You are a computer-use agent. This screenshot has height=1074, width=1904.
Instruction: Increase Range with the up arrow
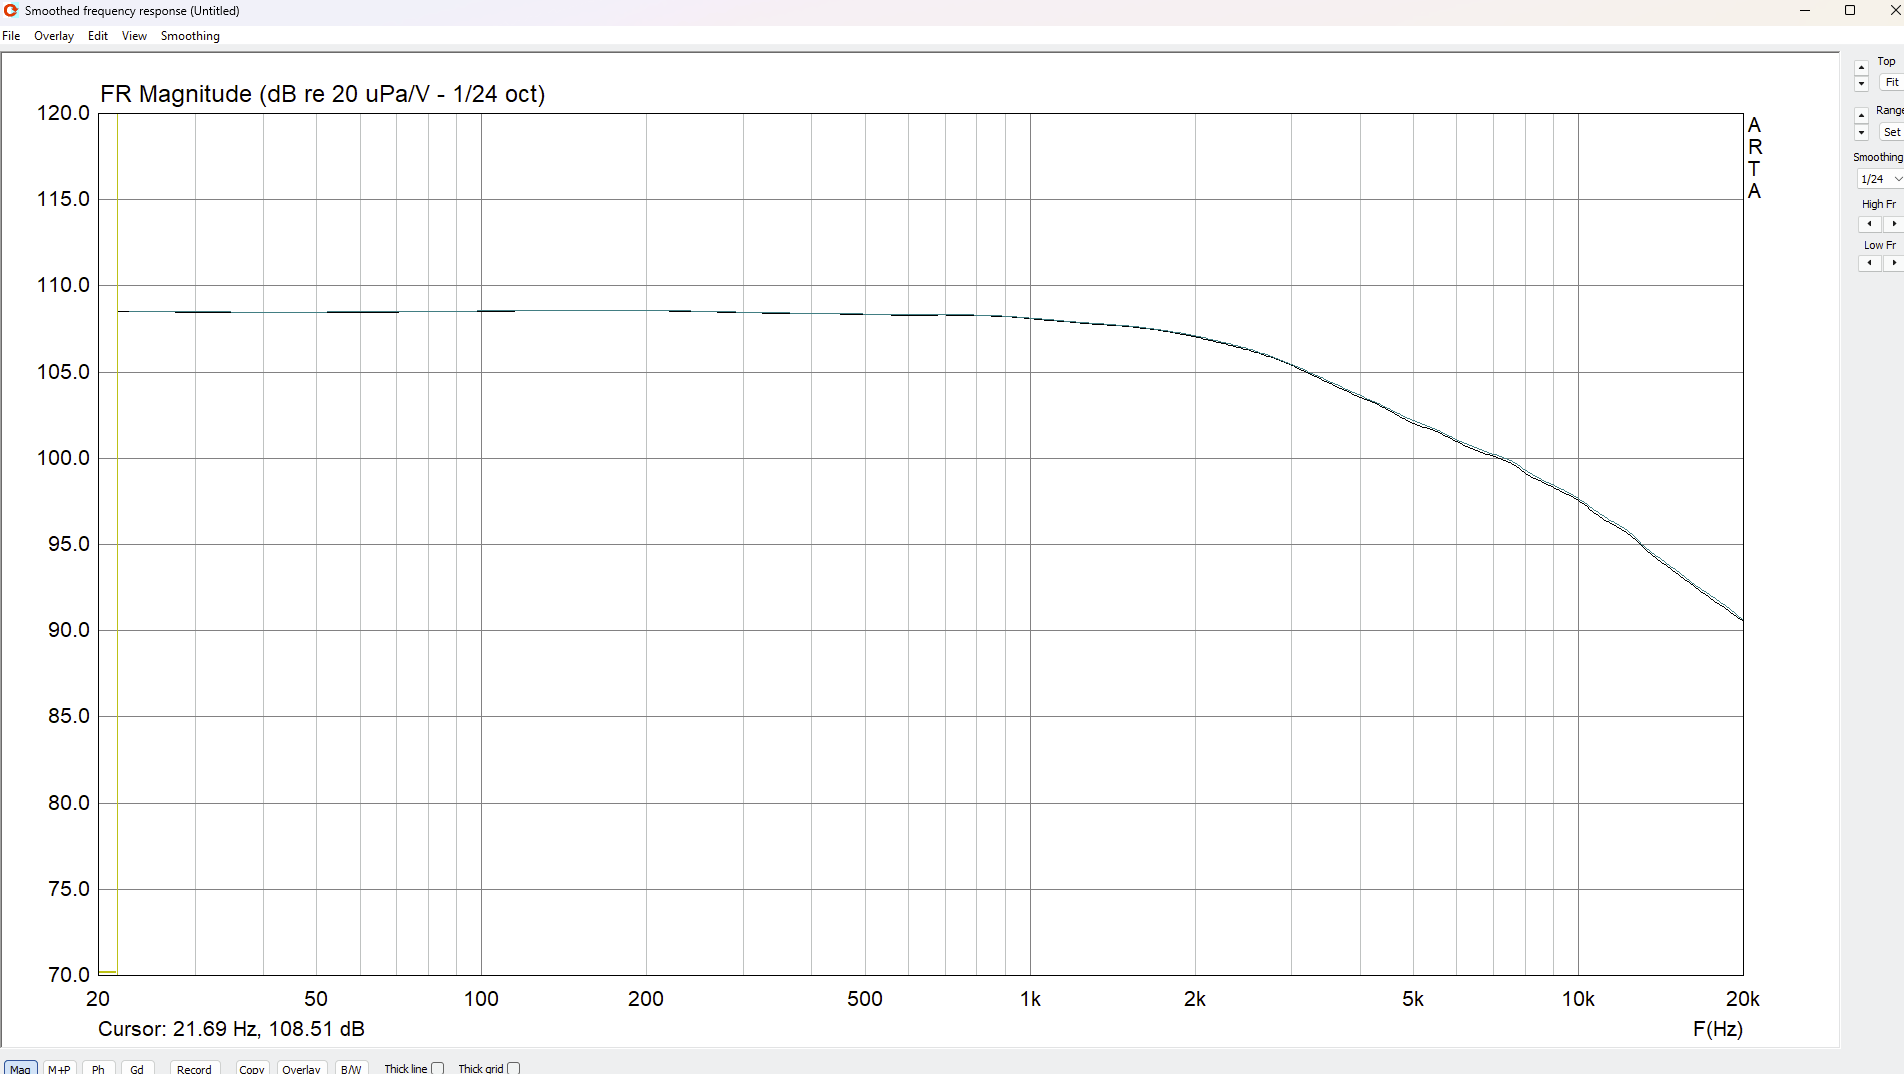coord(1861,116)
